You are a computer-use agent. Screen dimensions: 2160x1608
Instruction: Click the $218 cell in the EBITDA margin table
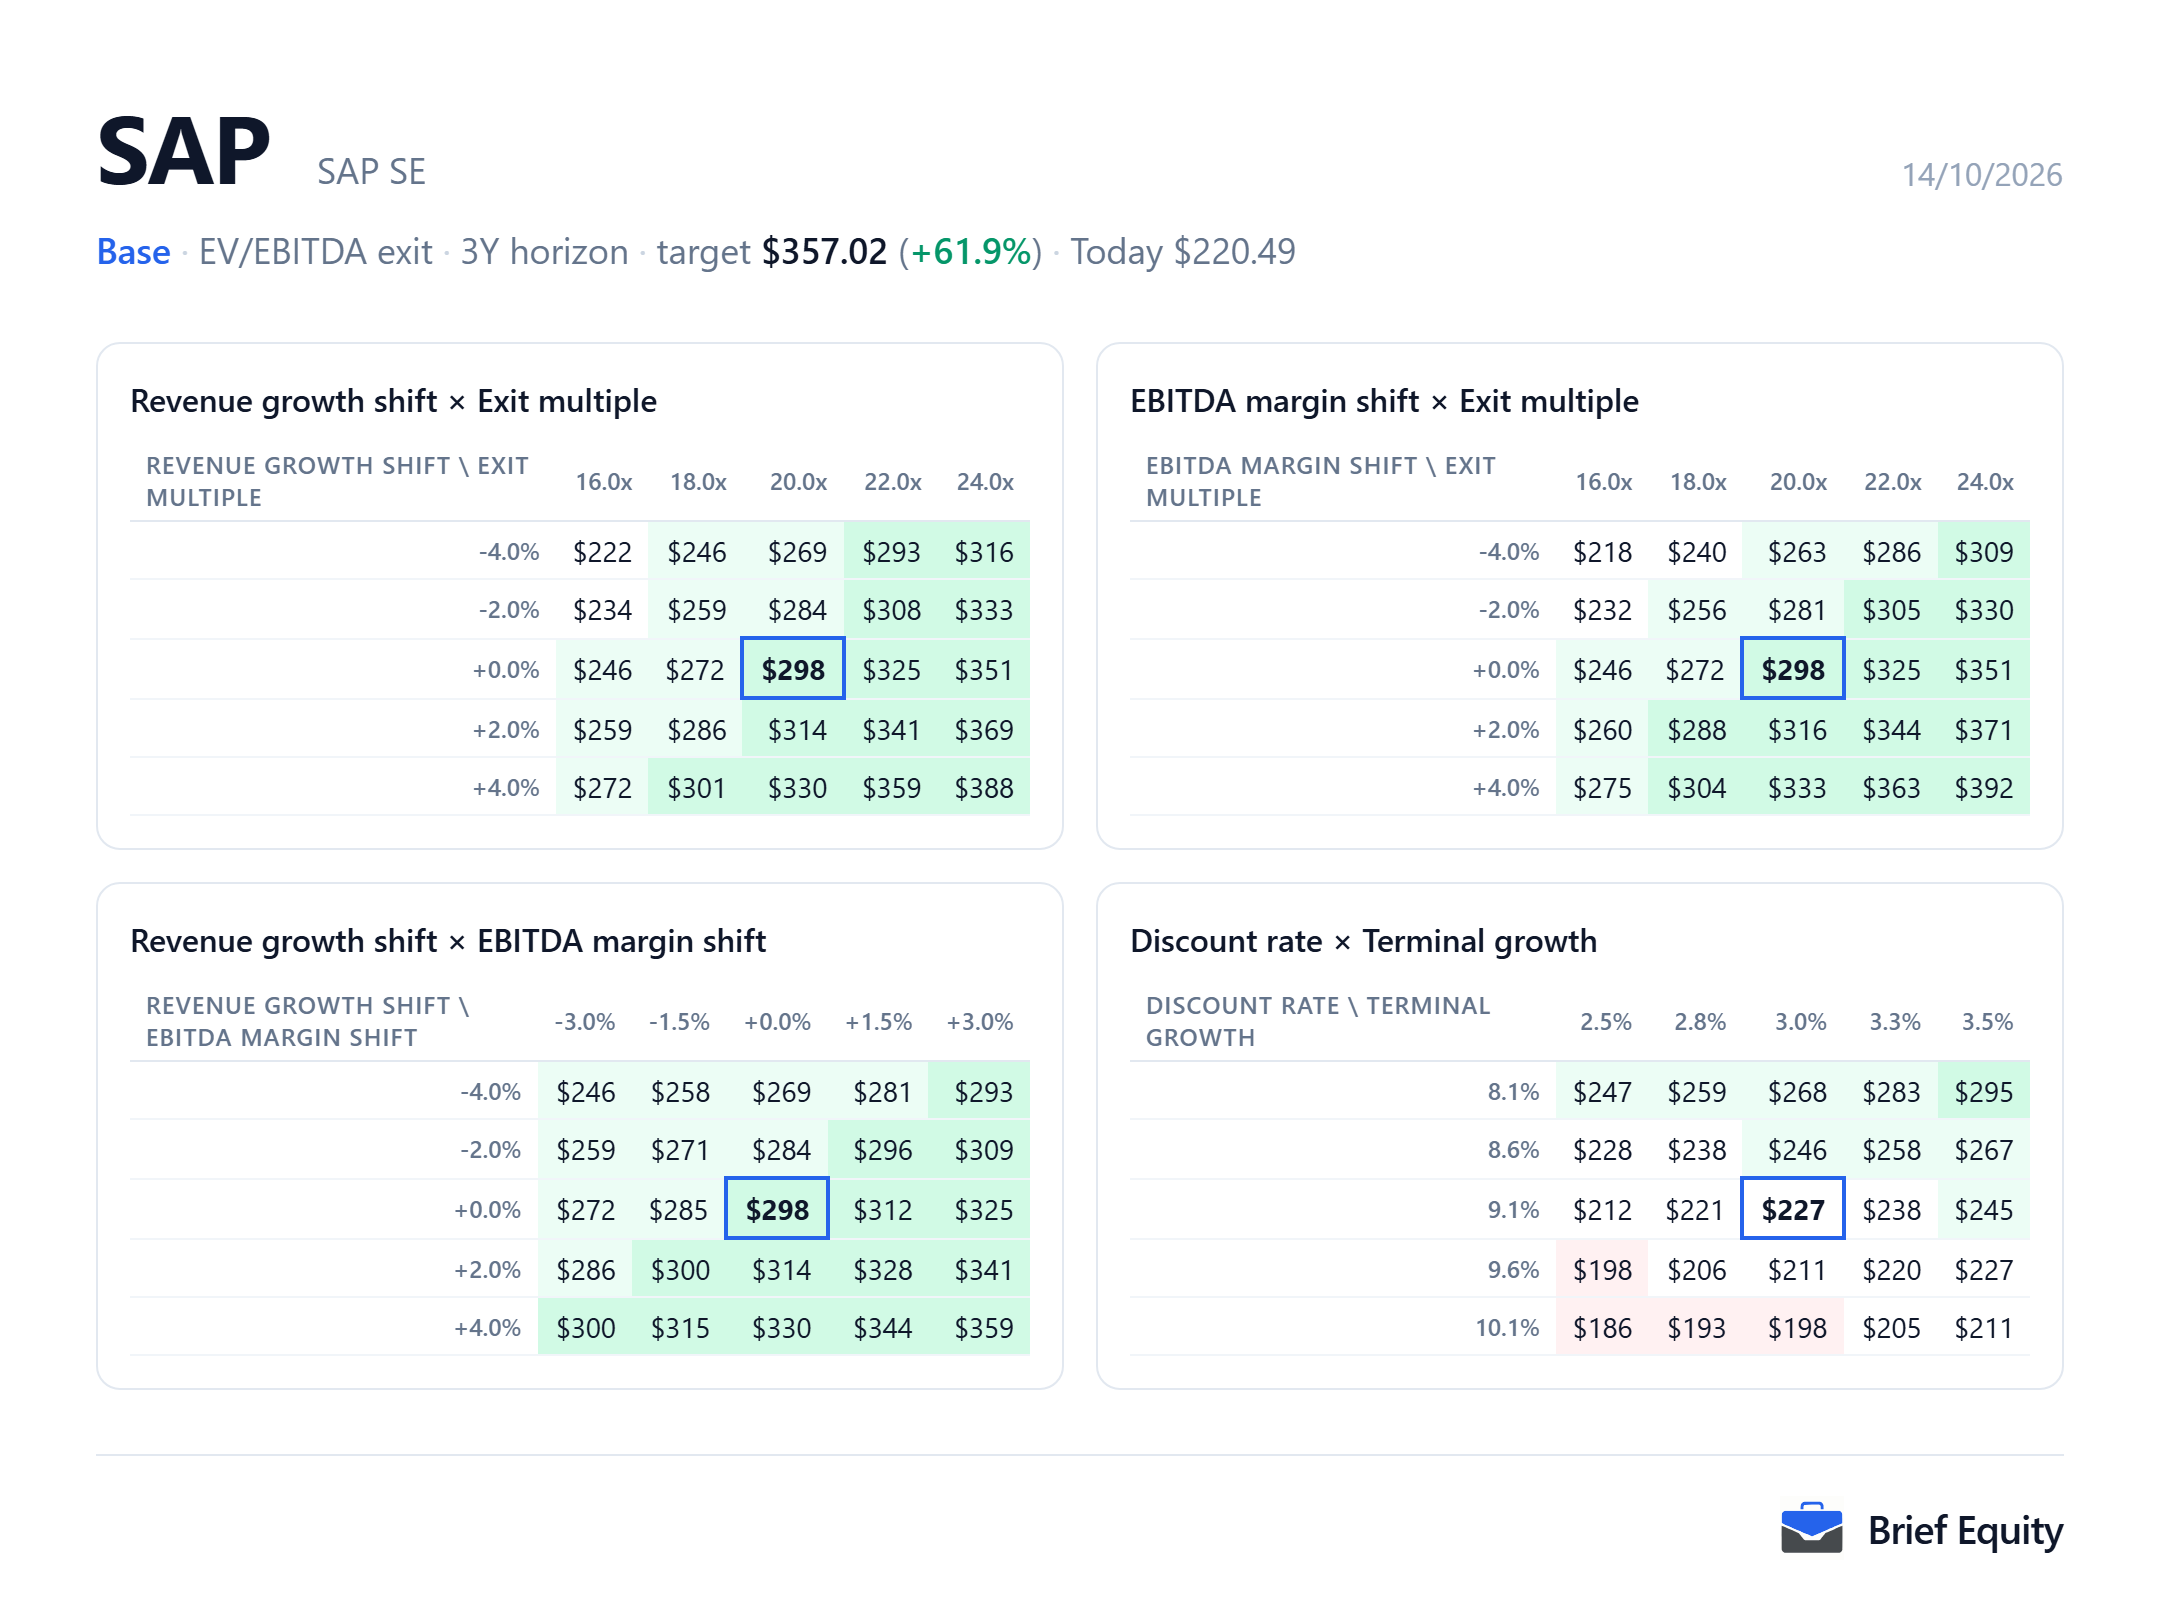pos(1602,552)
